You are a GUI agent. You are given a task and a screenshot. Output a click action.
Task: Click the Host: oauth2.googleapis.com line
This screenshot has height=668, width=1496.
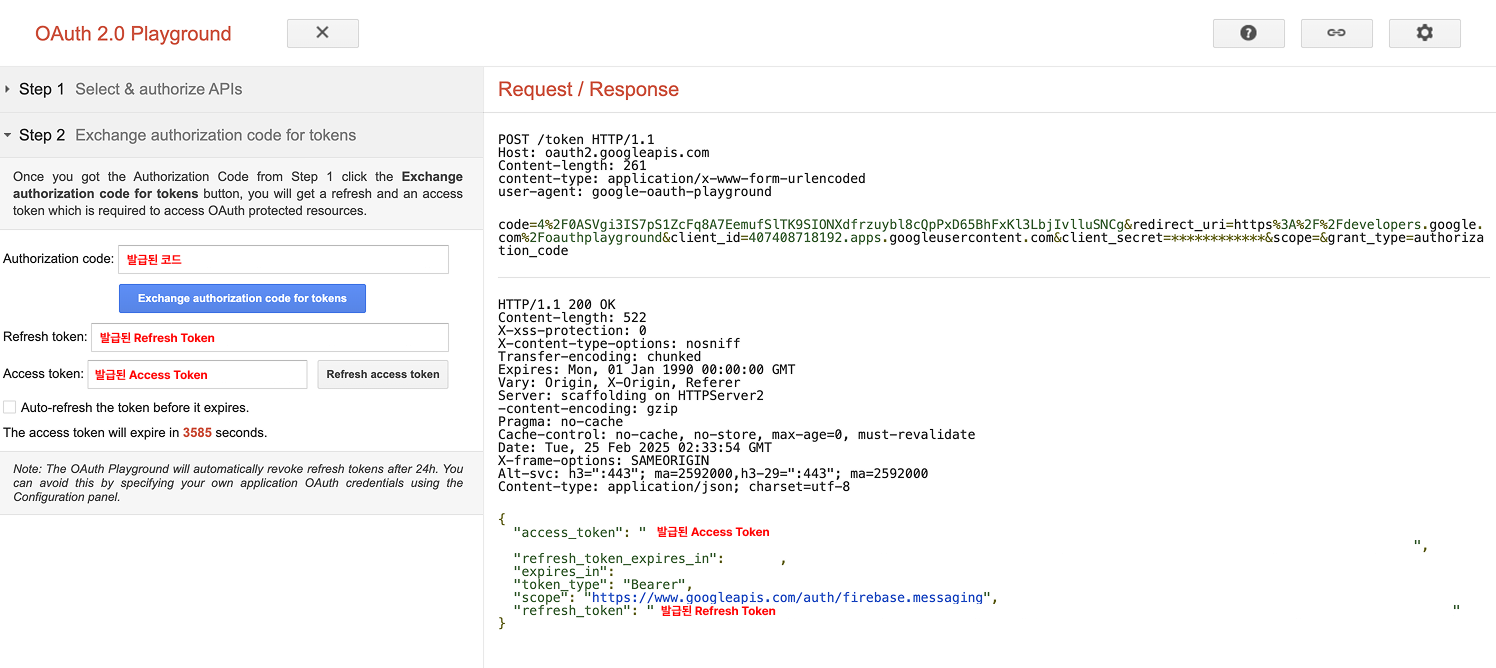[603, 153]
